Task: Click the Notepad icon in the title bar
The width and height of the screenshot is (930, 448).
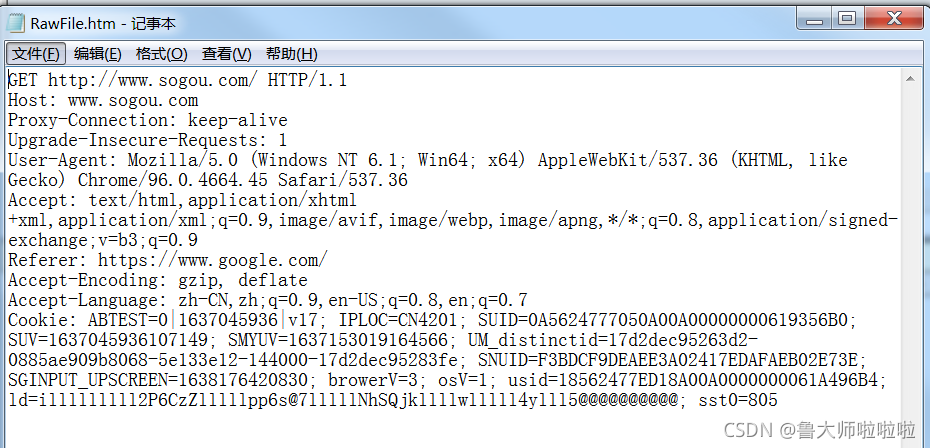Action: pos(16,18)
